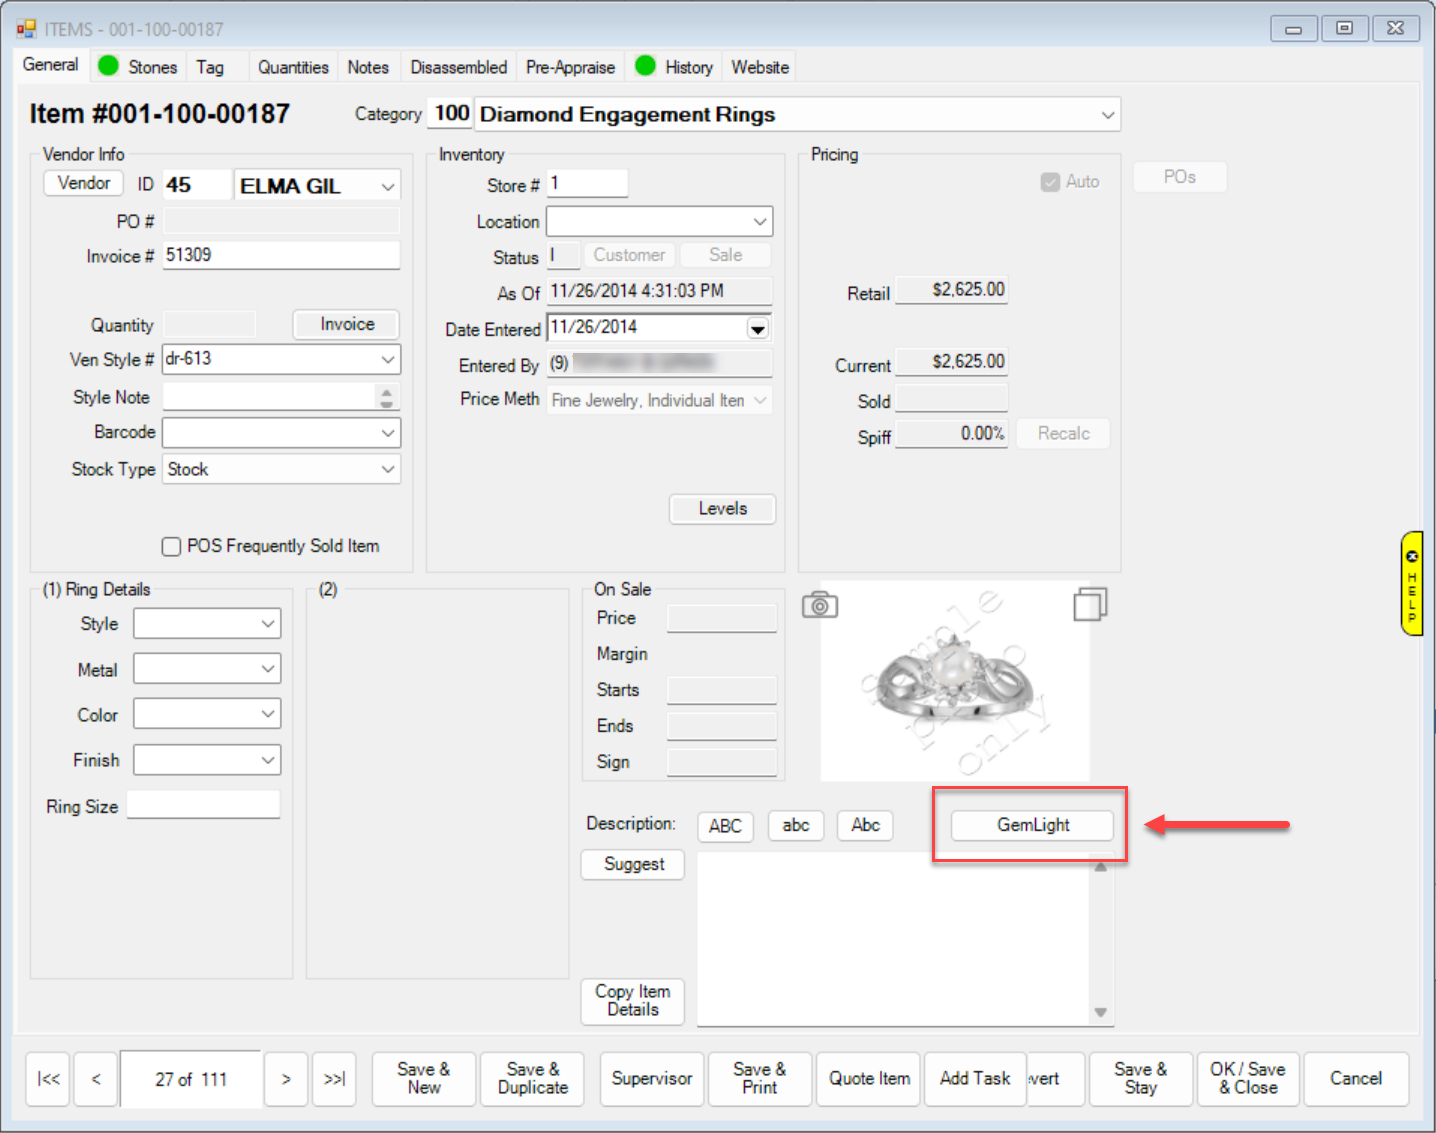Click the ring sample thumbnail image
The height and width of the screenshot is (1133, 1436).
pos(953,680)
